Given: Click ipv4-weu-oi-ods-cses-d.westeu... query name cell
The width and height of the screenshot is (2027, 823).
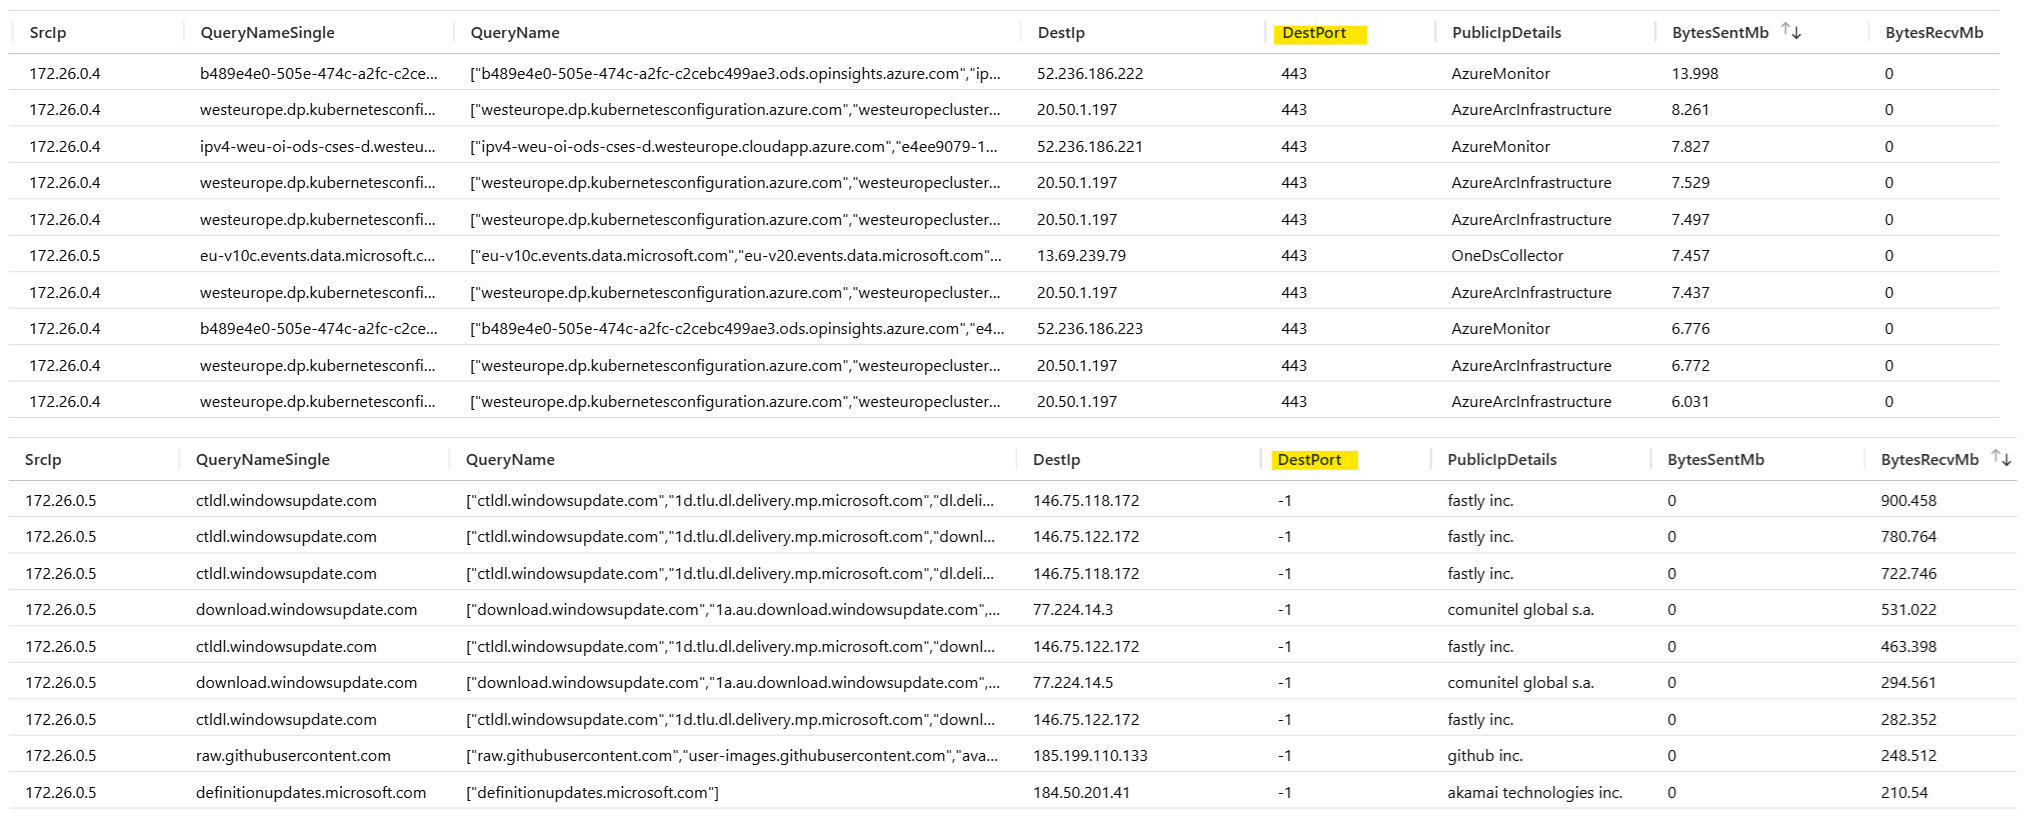Looking at the screenshot, I should click(x=317, y=147).
